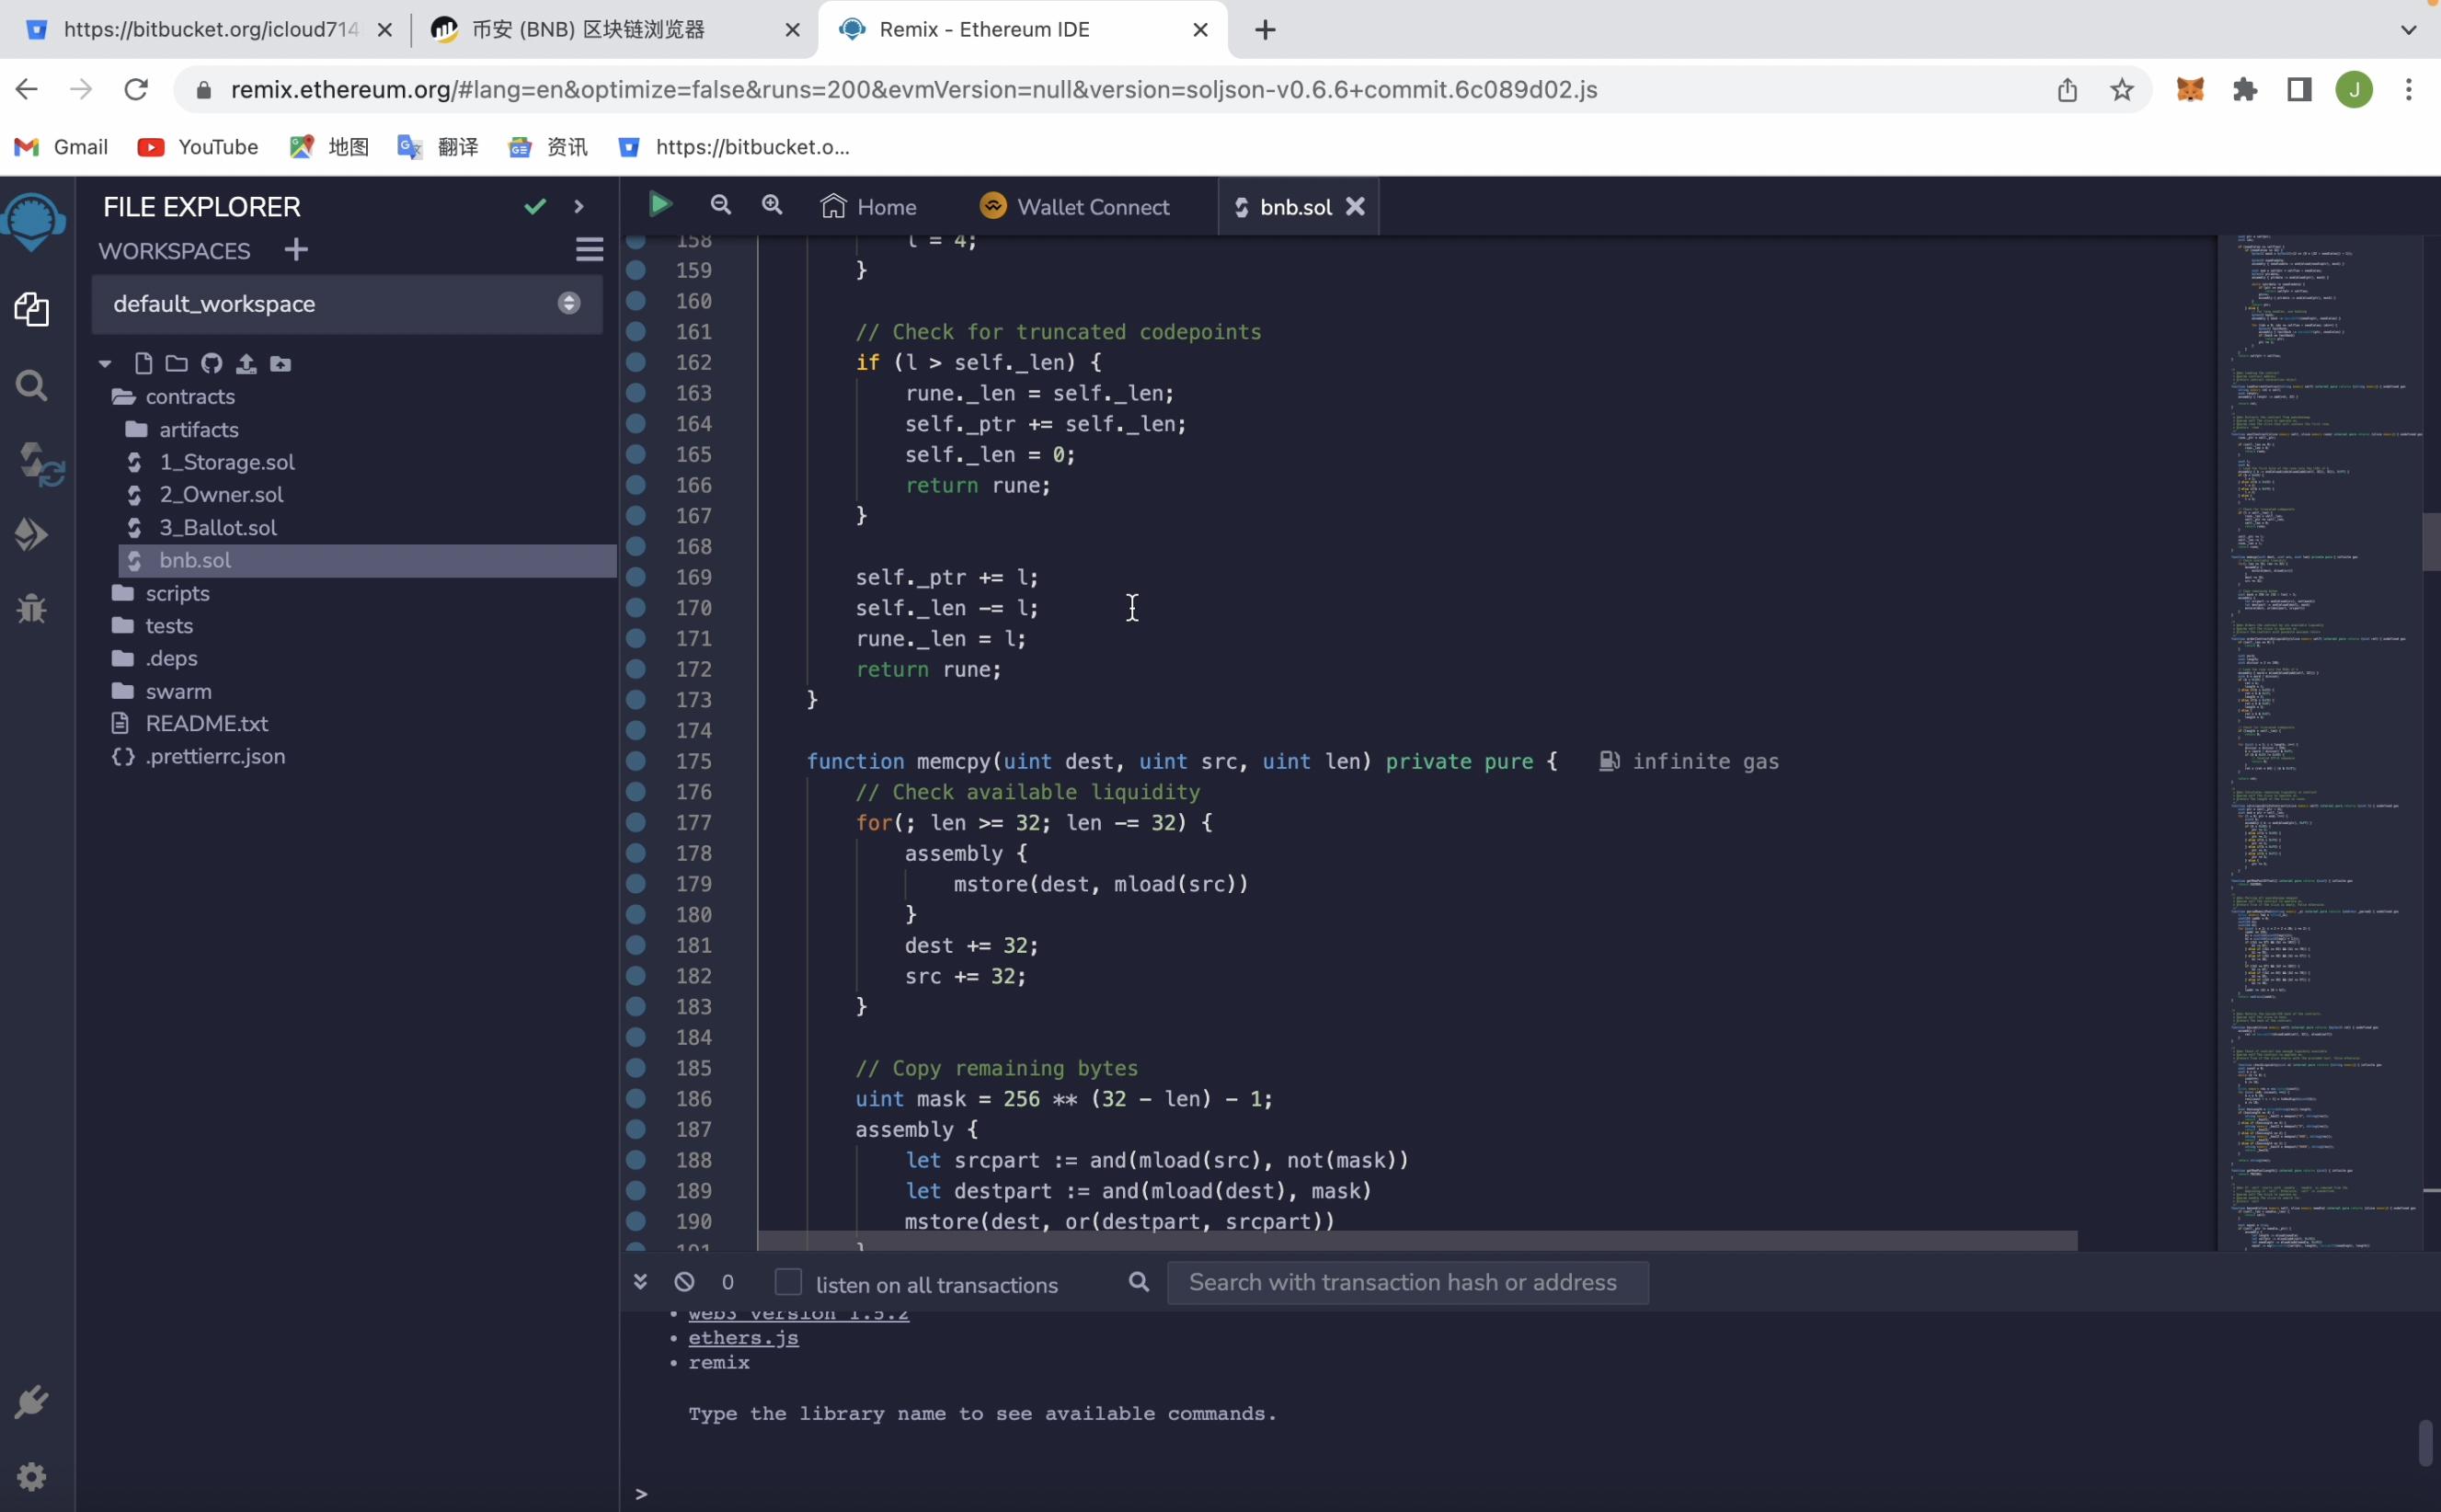
Task: Click the Remix logo icon in sidebar
Action: click(33, 221)
